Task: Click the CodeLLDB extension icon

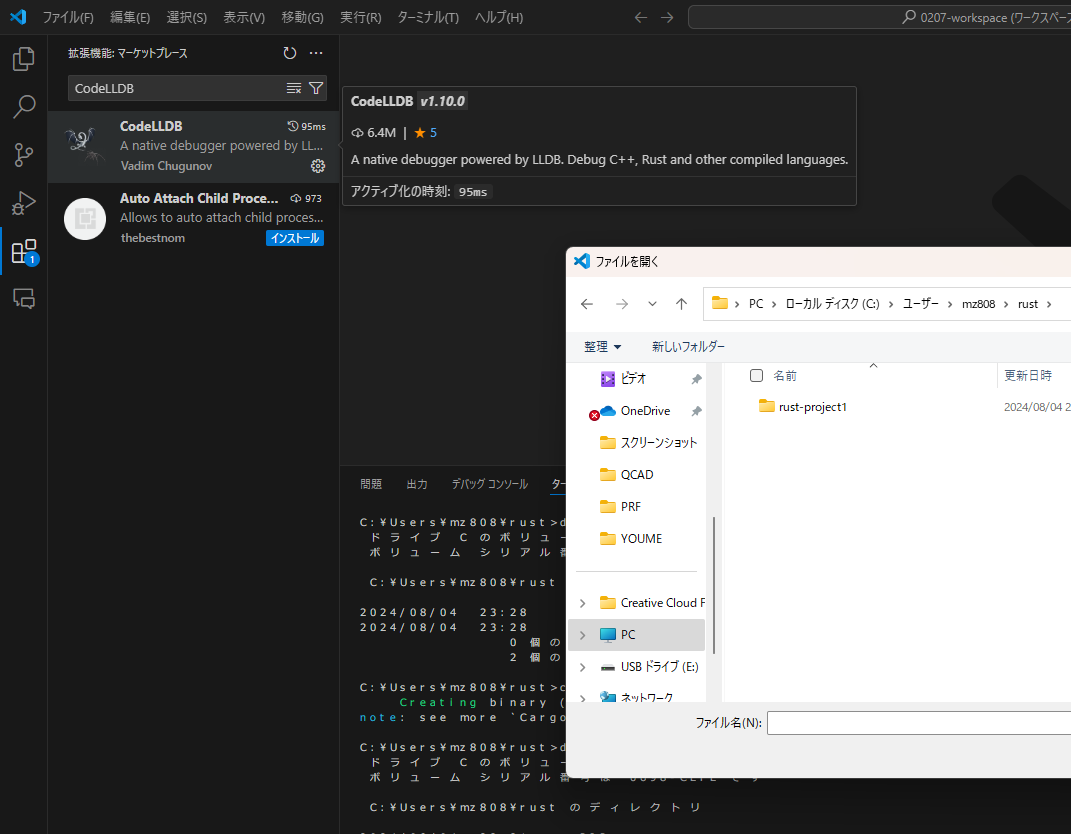Action: [x=85, y=146]
